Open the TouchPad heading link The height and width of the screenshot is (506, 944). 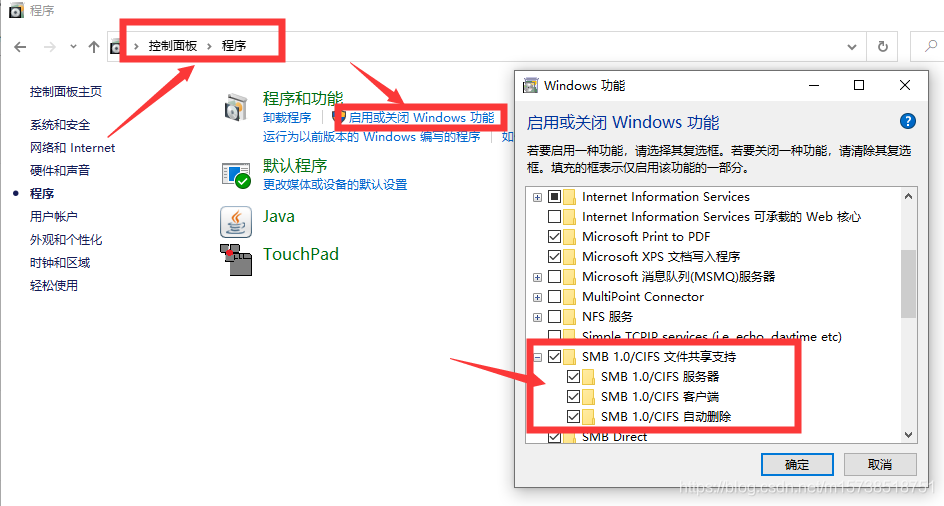300,254
